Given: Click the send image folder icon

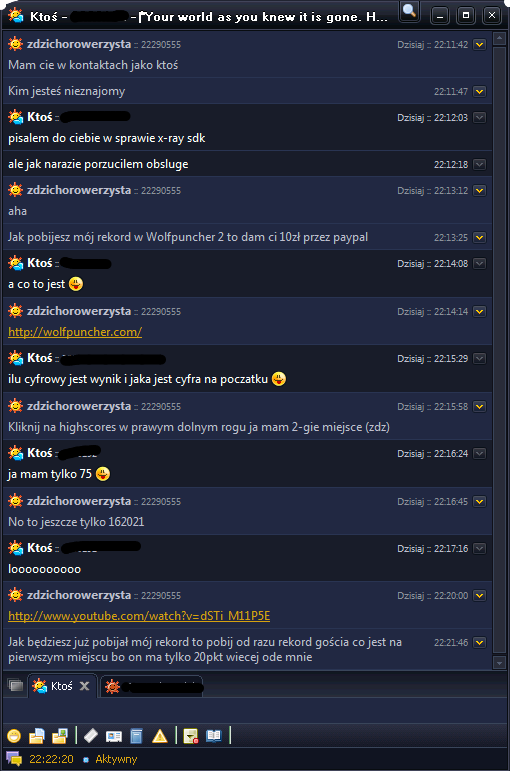Looking at the screenshot, I should pyautogui.click(x=60, y=736).
